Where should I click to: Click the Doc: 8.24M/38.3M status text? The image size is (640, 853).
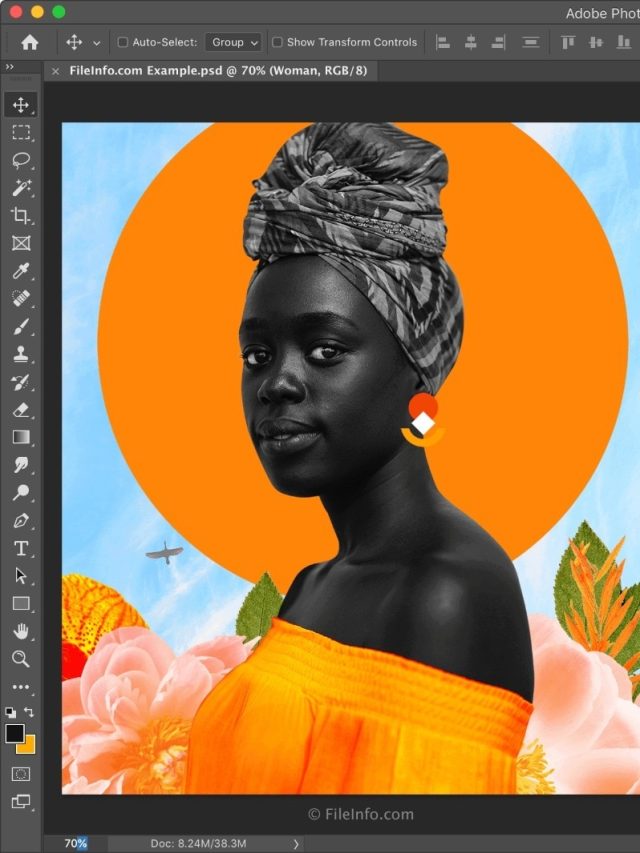pos(198,844)
